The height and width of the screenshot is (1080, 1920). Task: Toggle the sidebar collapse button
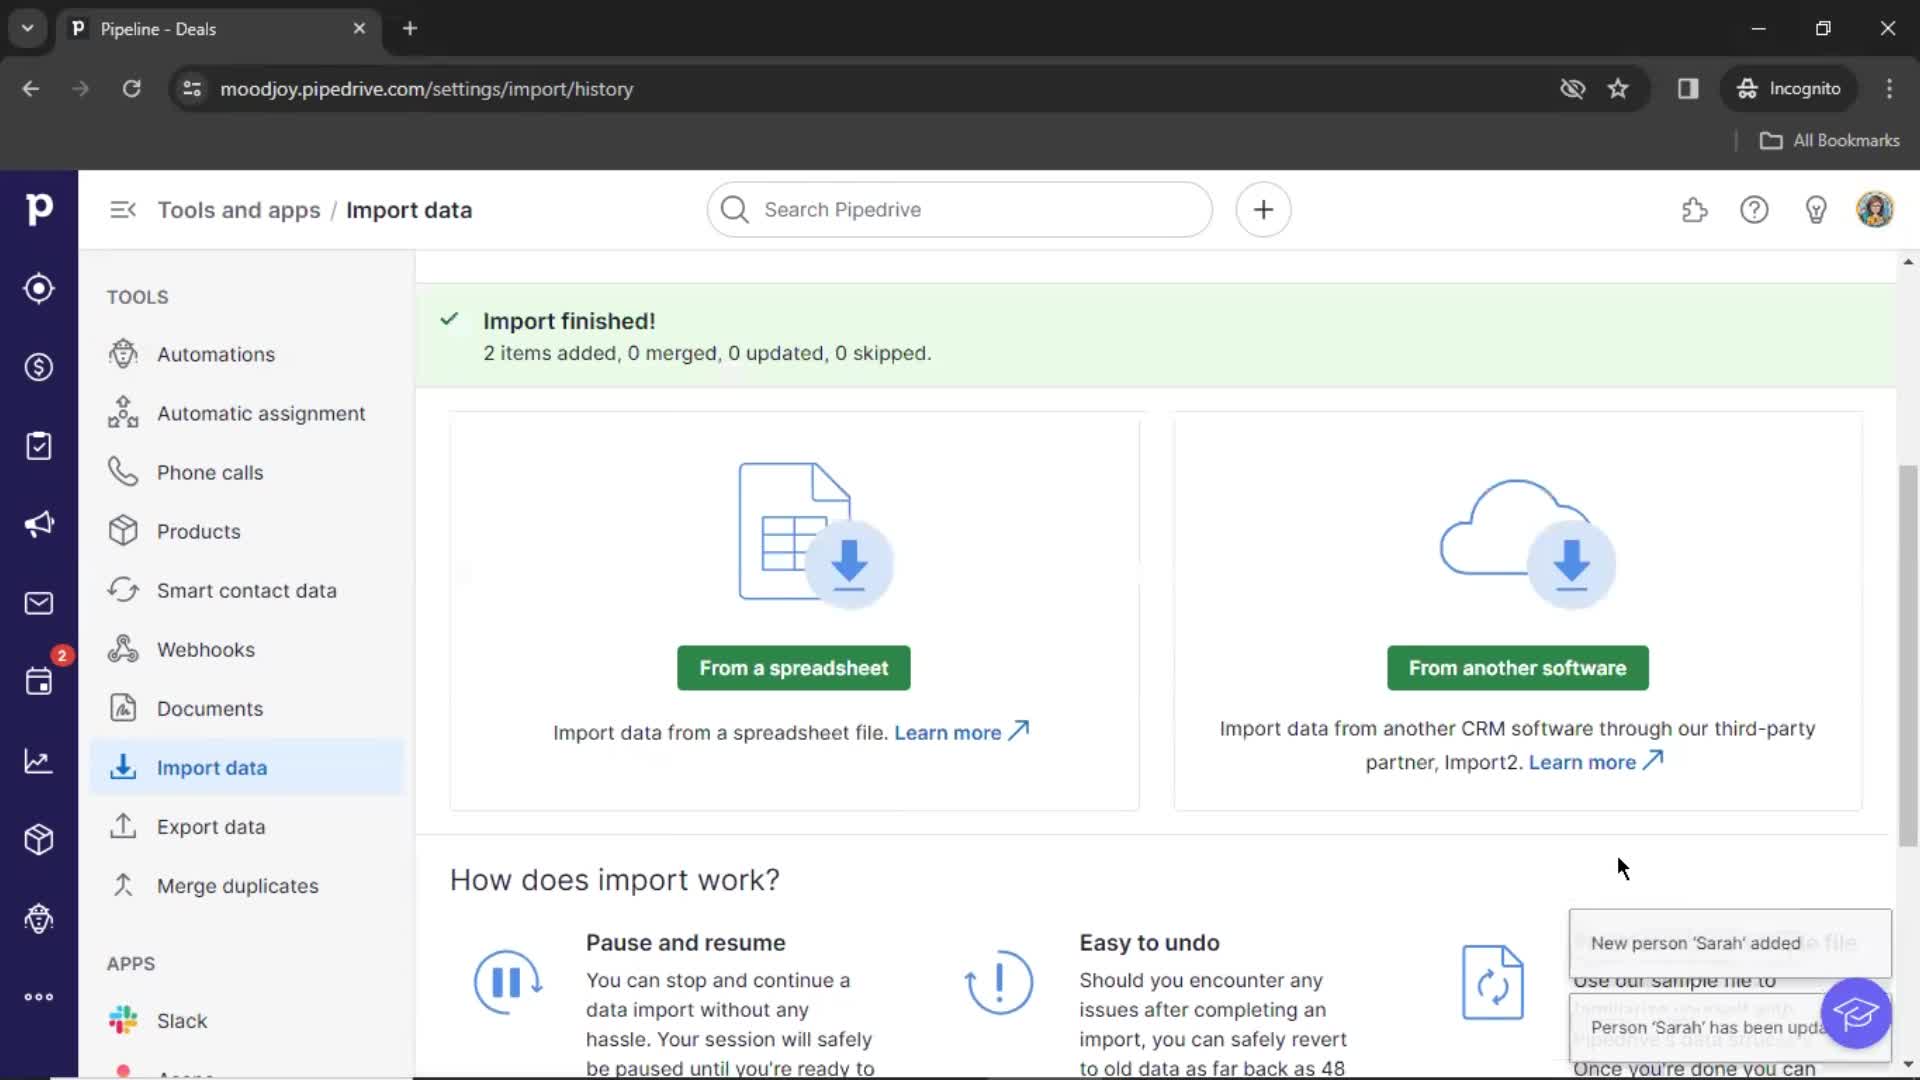[123, 210]
